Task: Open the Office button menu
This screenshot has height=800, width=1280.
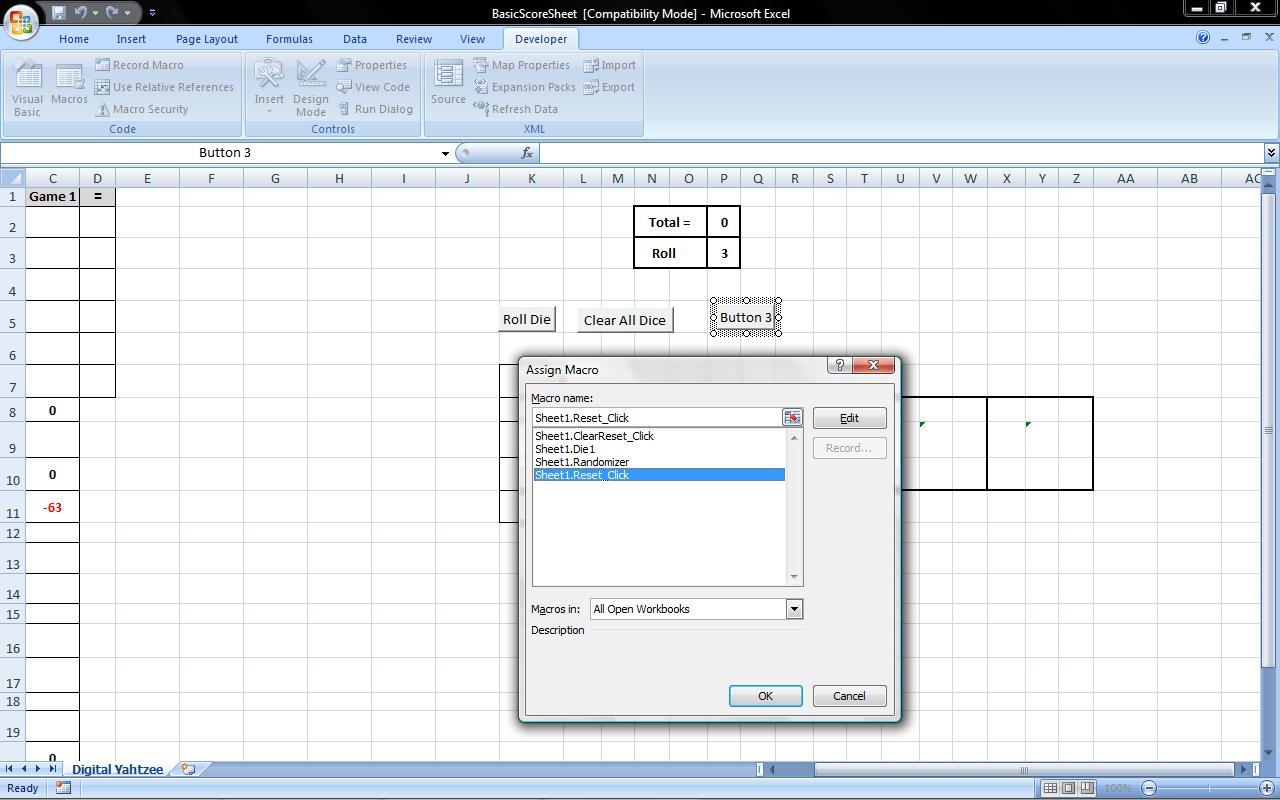Action: (x=20, y=20)
